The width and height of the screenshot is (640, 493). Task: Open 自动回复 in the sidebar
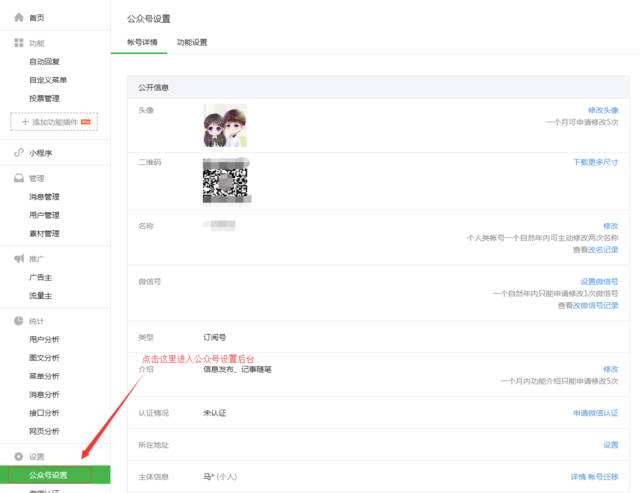coord(44,62)
